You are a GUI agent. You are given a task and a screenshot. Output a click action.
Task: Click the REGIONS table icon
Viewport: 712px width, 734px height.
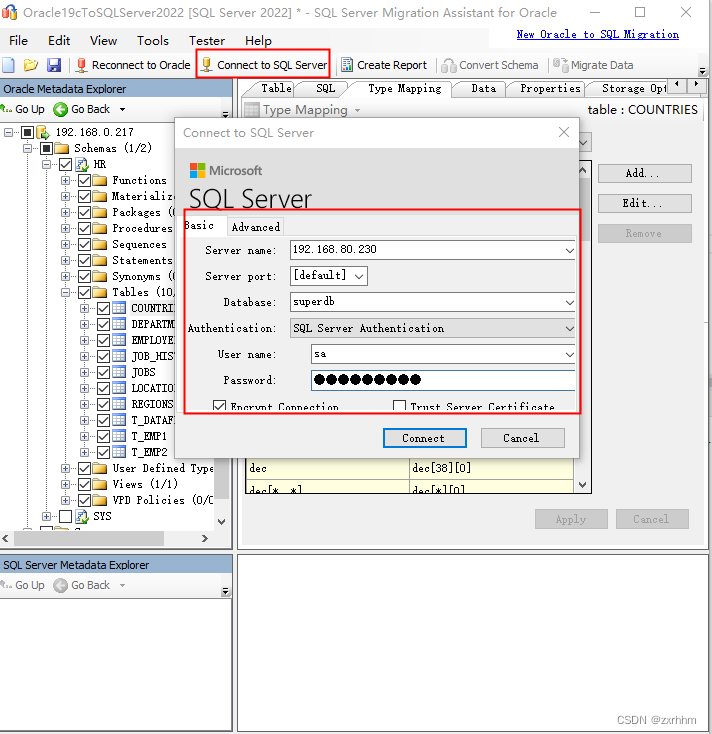119,404
